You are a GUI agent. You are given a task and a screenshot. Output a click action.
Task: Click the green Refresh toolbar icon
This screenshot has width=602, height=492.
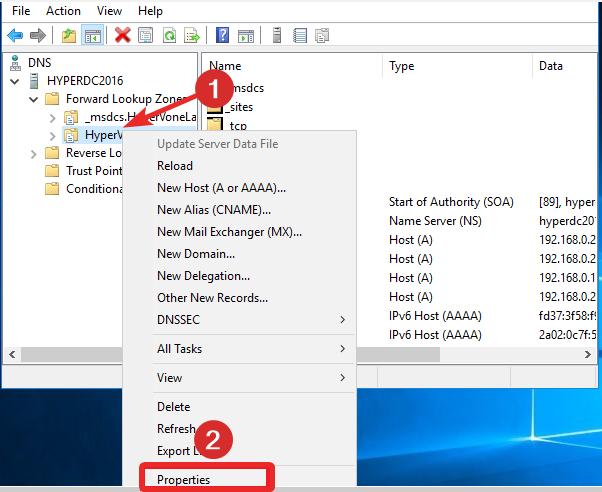tap(169, 35)
